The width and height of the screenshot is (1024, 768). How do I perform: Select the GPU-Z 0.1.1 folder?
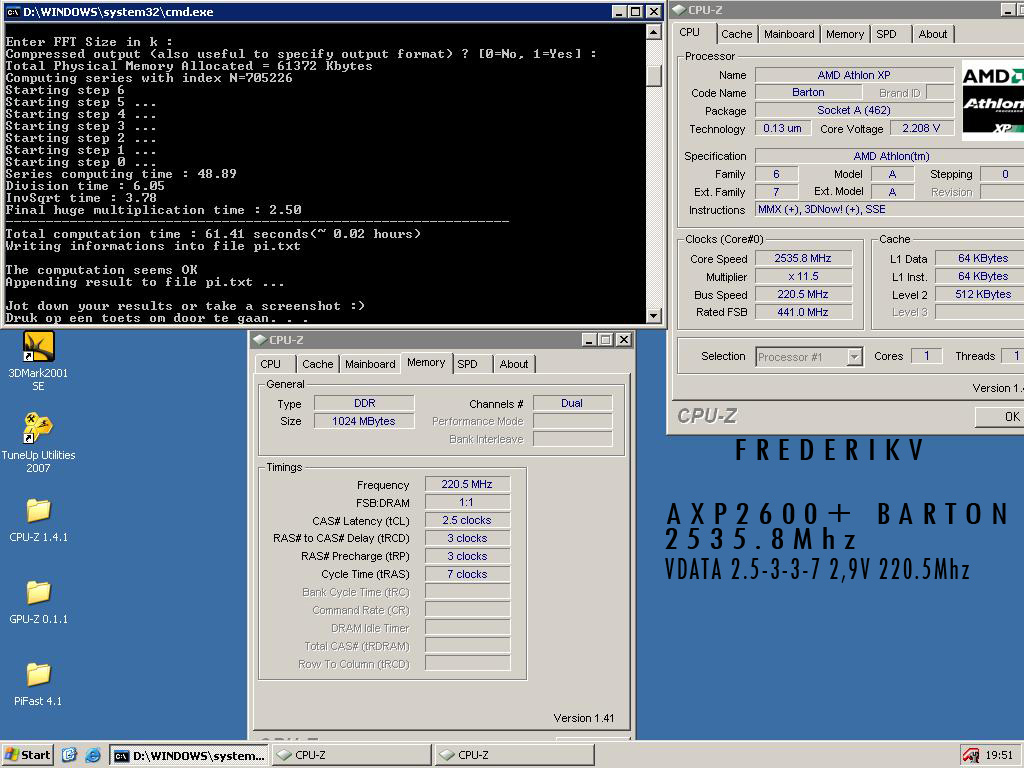(x=38, y=602)
